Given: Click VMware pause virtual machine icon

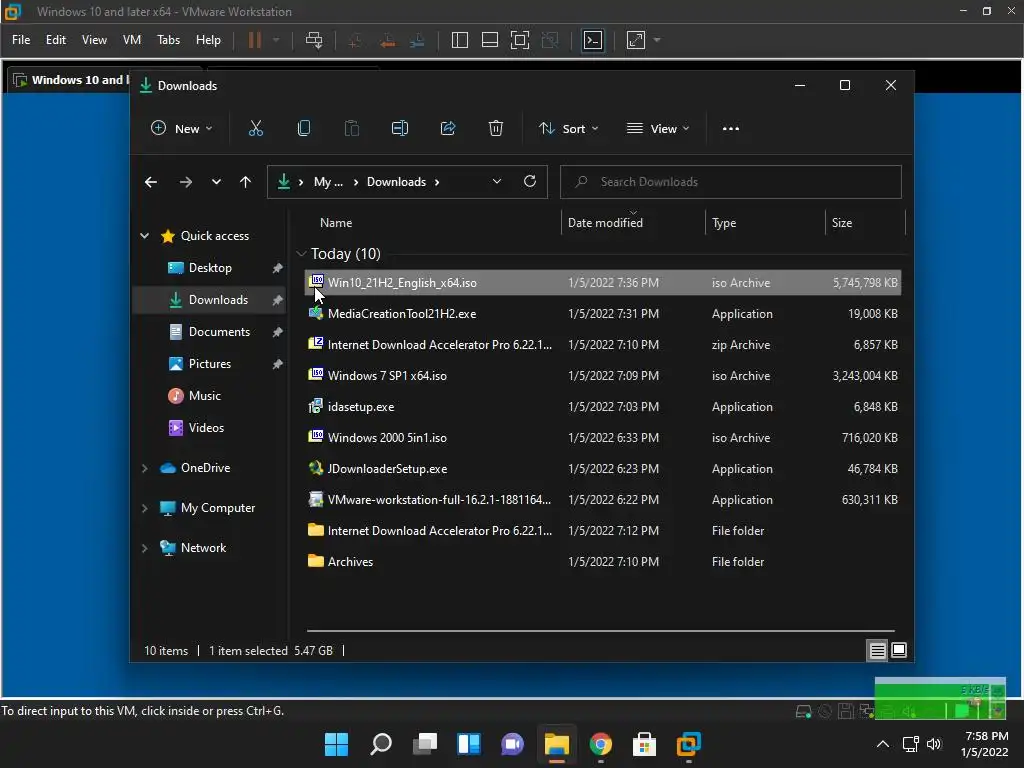Looking at the screenshot, I should tap(255, 40).
